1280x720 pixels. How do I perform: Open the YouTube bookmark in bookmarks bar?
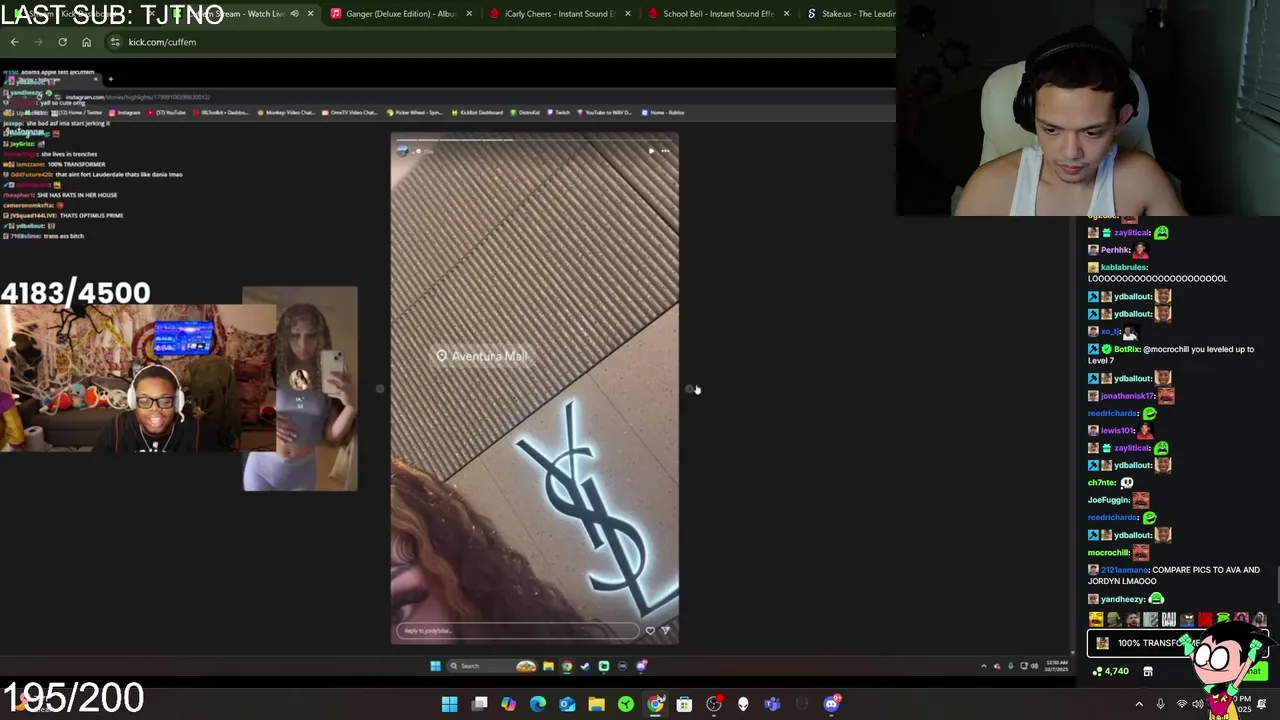pos(167,112)
